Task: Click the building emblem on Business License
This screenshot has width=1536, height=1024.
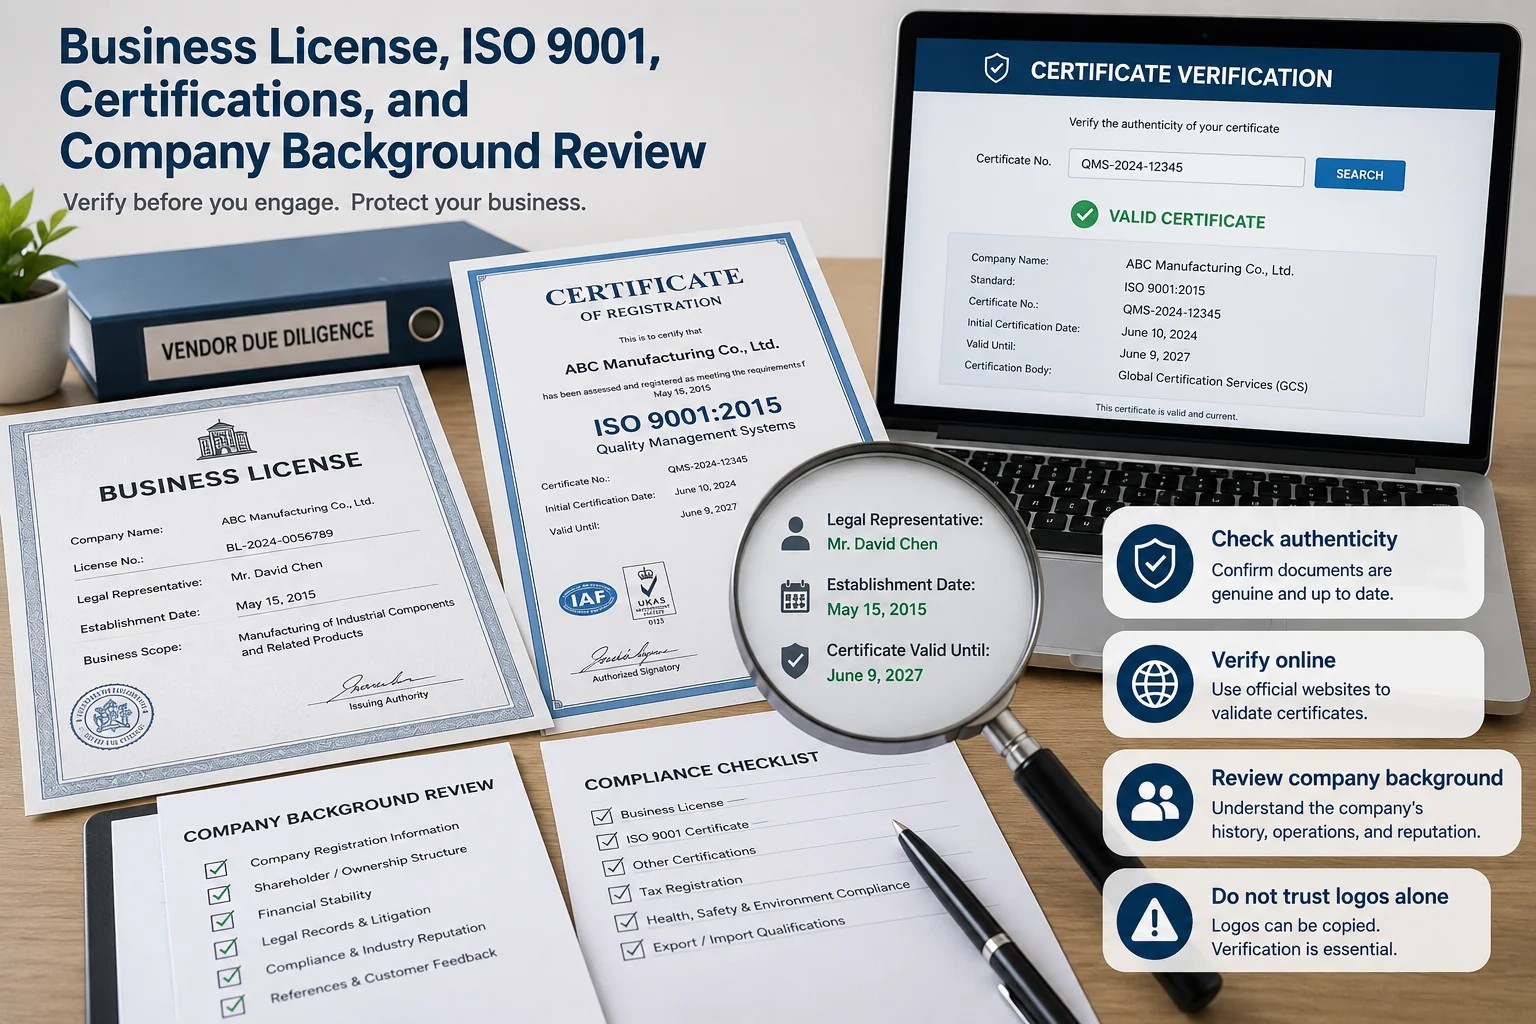Action: click(x=227, y=439)
